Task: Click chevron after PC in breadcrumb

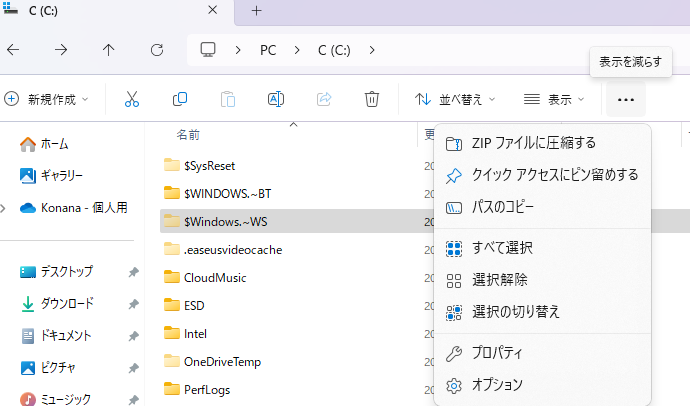Action: coord(297,50)
